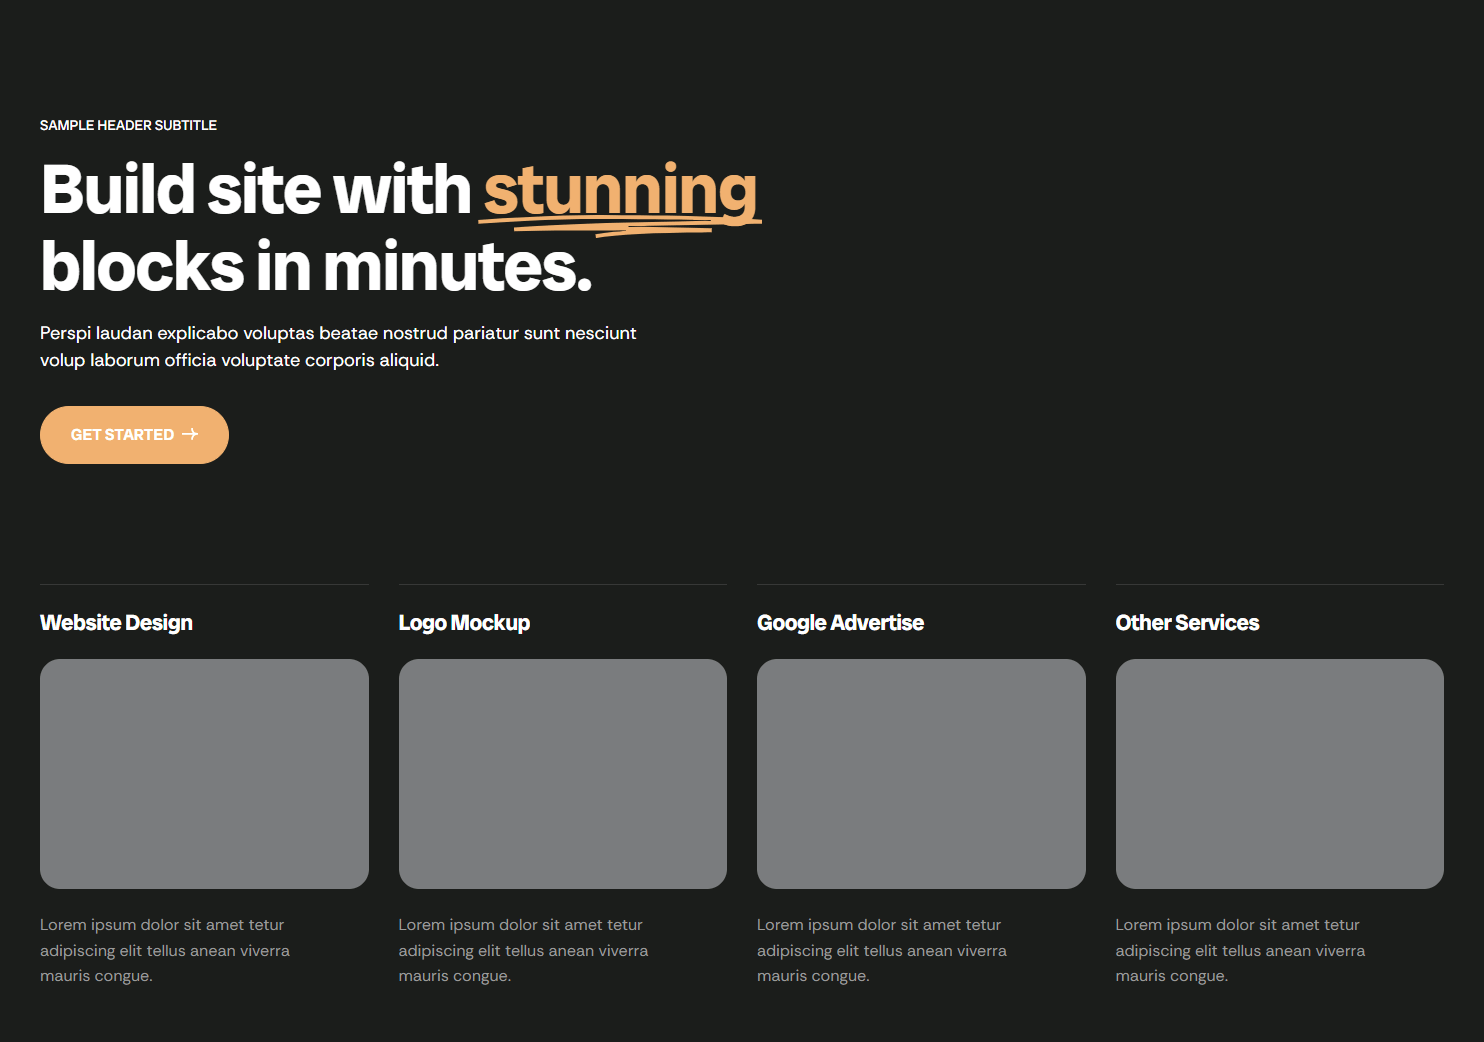
Task: Click the description text under Website Design
Action: click(165, 950)
